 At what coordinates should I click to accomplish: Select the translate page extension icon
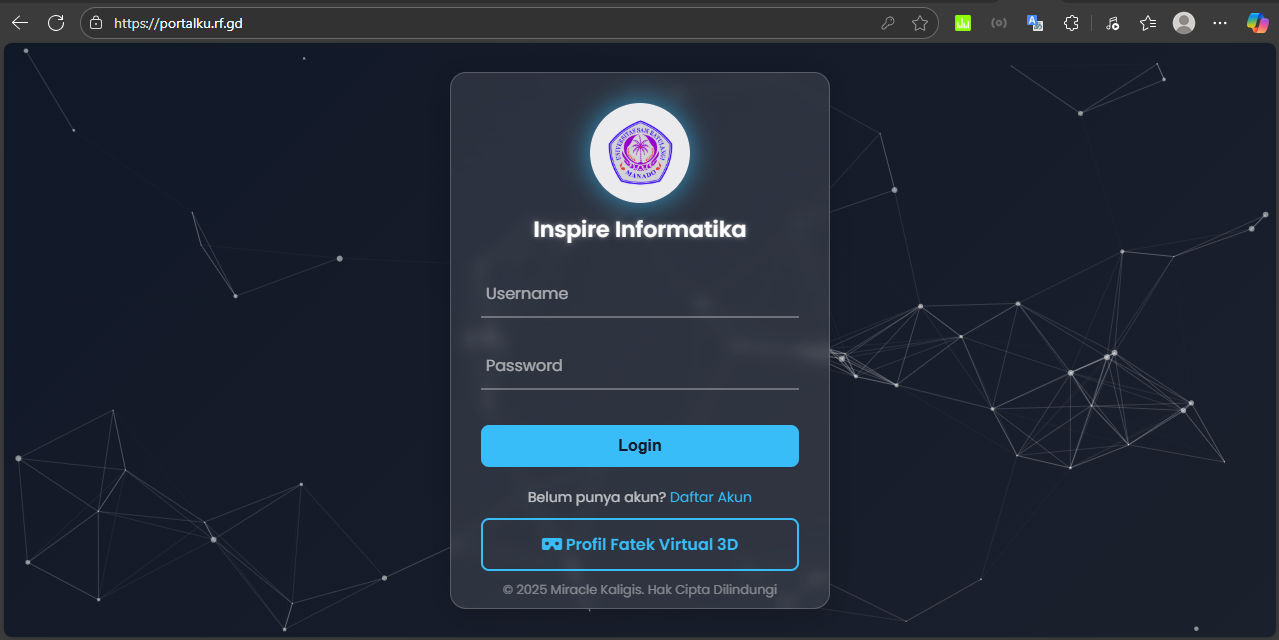click(x=1034, y=22)
